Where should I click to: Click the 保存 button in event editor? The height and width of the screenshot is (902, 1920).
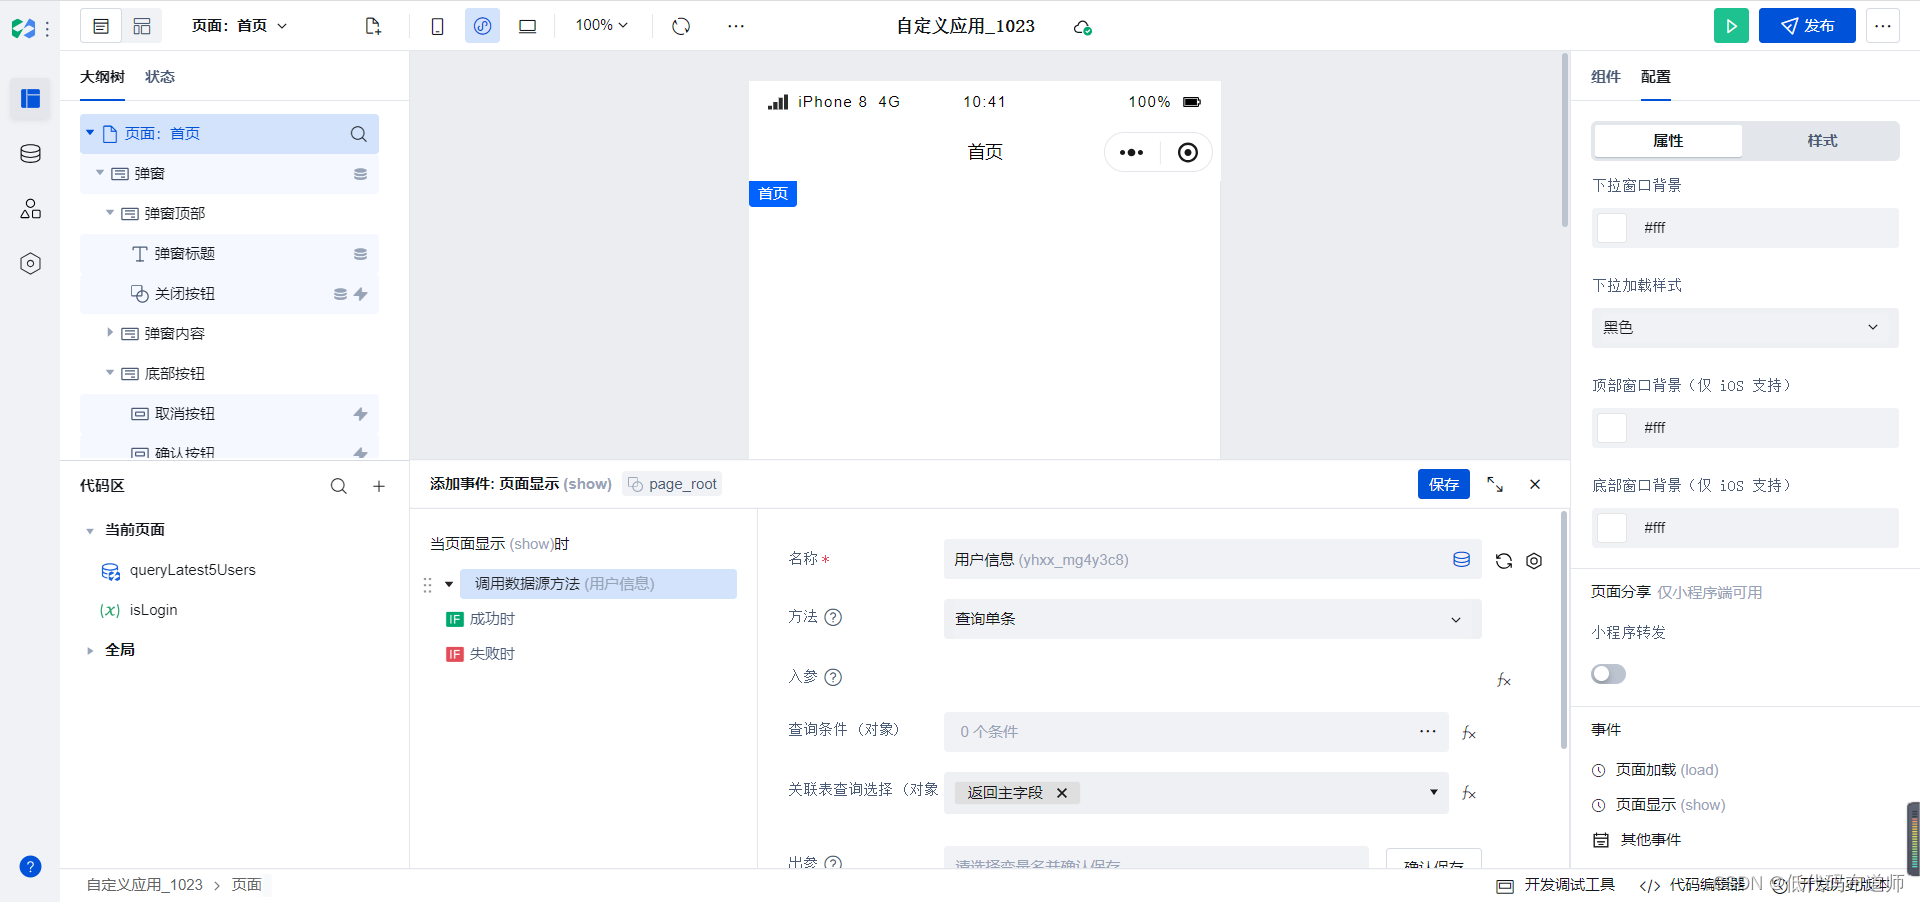(1443, 484)
